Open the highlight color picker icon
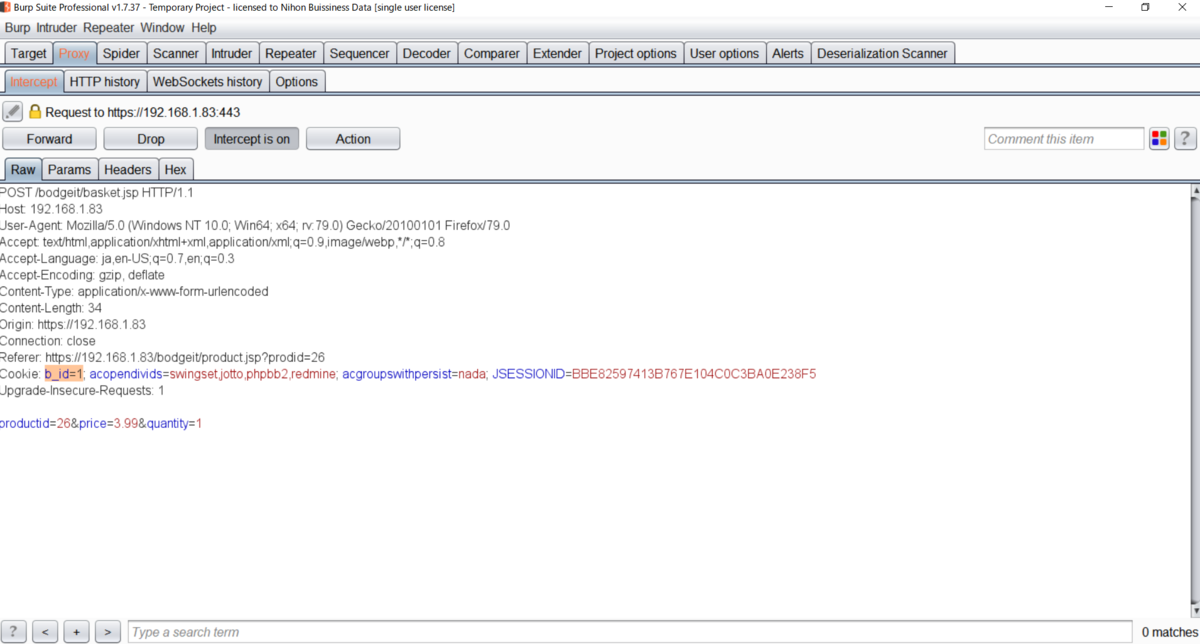The width and height of the screenshot is (1200, 644). tap(1159, 139)
